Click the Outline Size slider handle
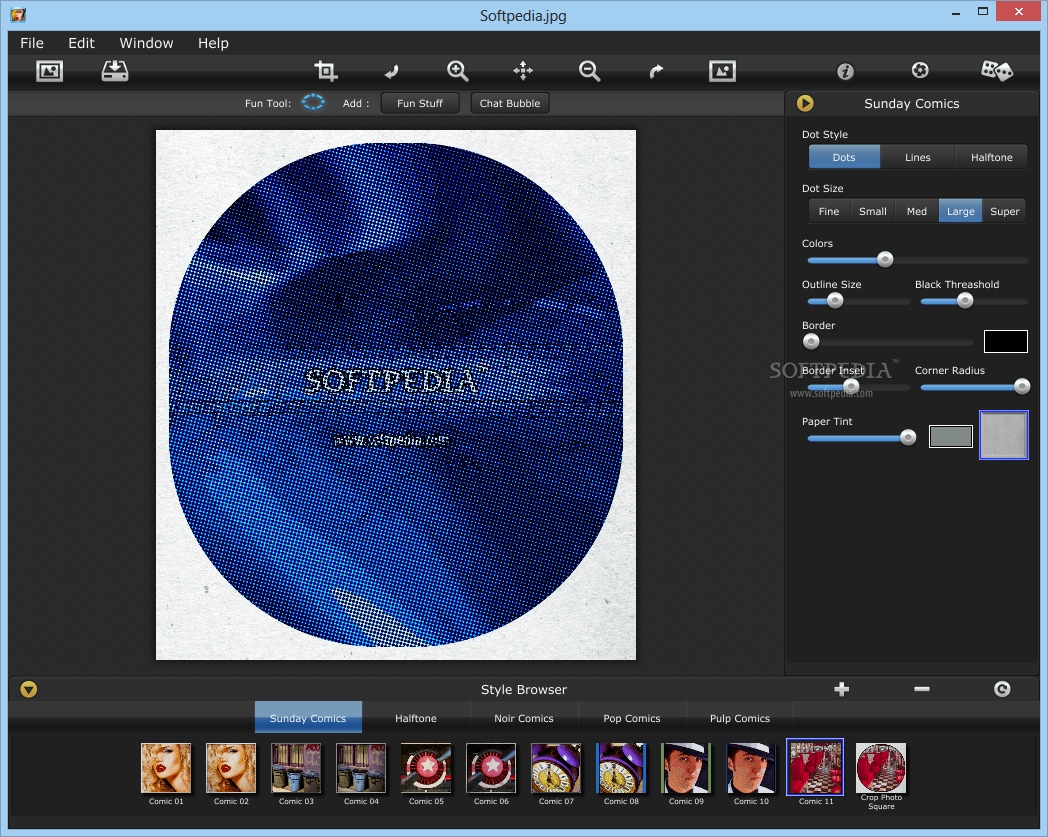Screen dimensions: 1048x837 tap(835, 301)
